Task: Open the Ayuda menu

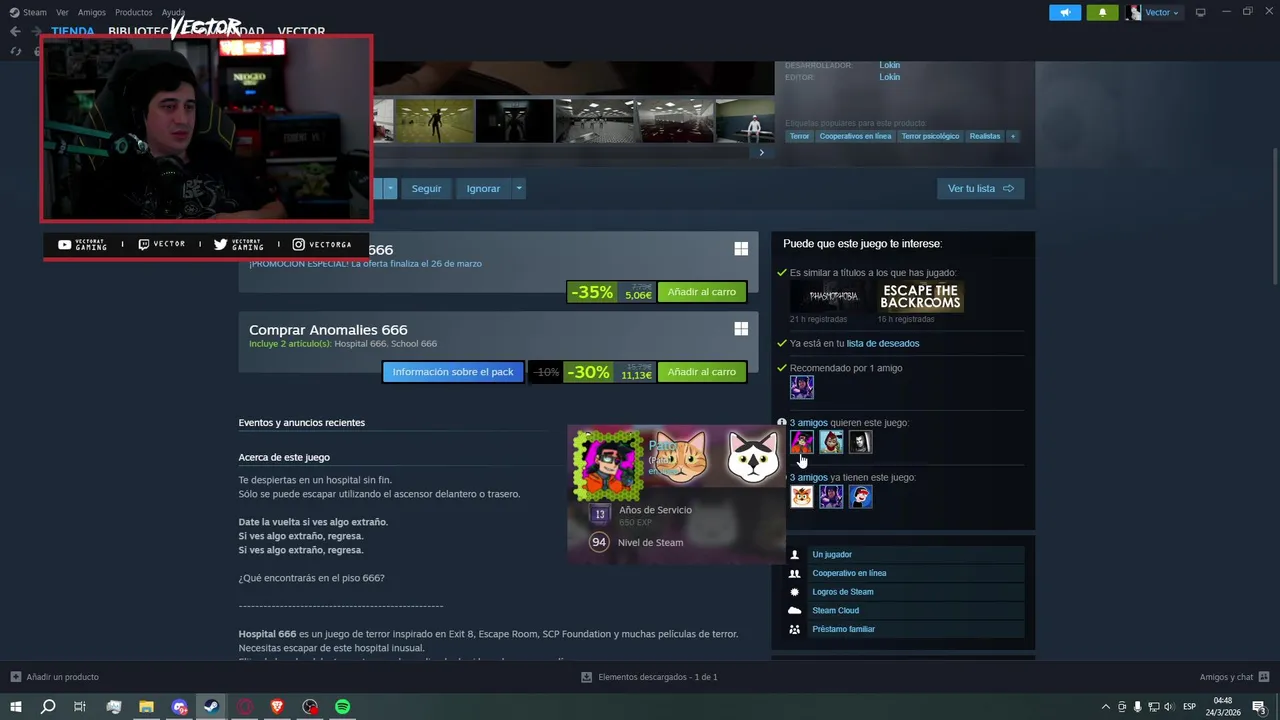Action: (x=173, y=12)
